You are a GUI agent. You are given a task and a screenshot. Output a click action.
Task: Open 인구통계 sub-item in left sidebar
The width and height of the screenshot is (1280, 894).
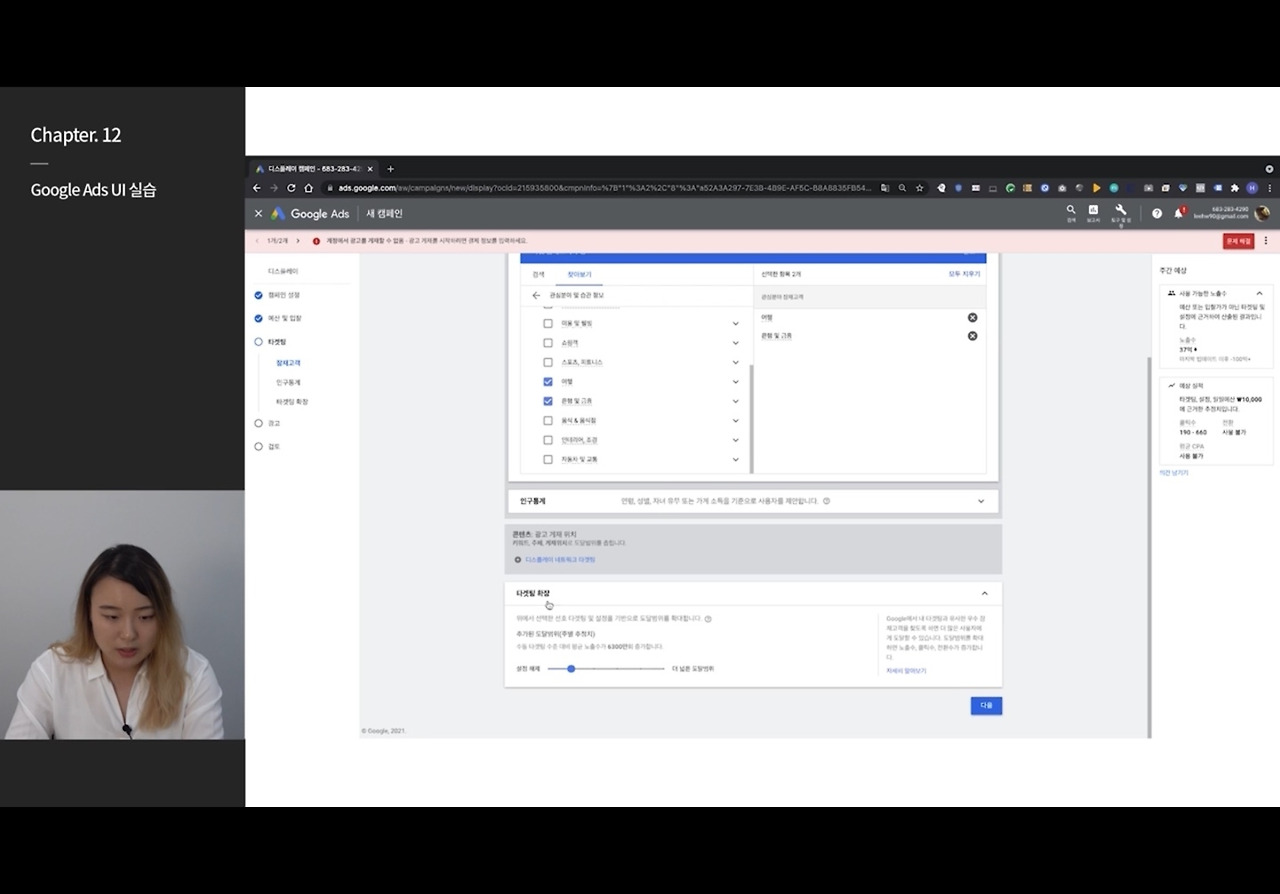point(288,382)
